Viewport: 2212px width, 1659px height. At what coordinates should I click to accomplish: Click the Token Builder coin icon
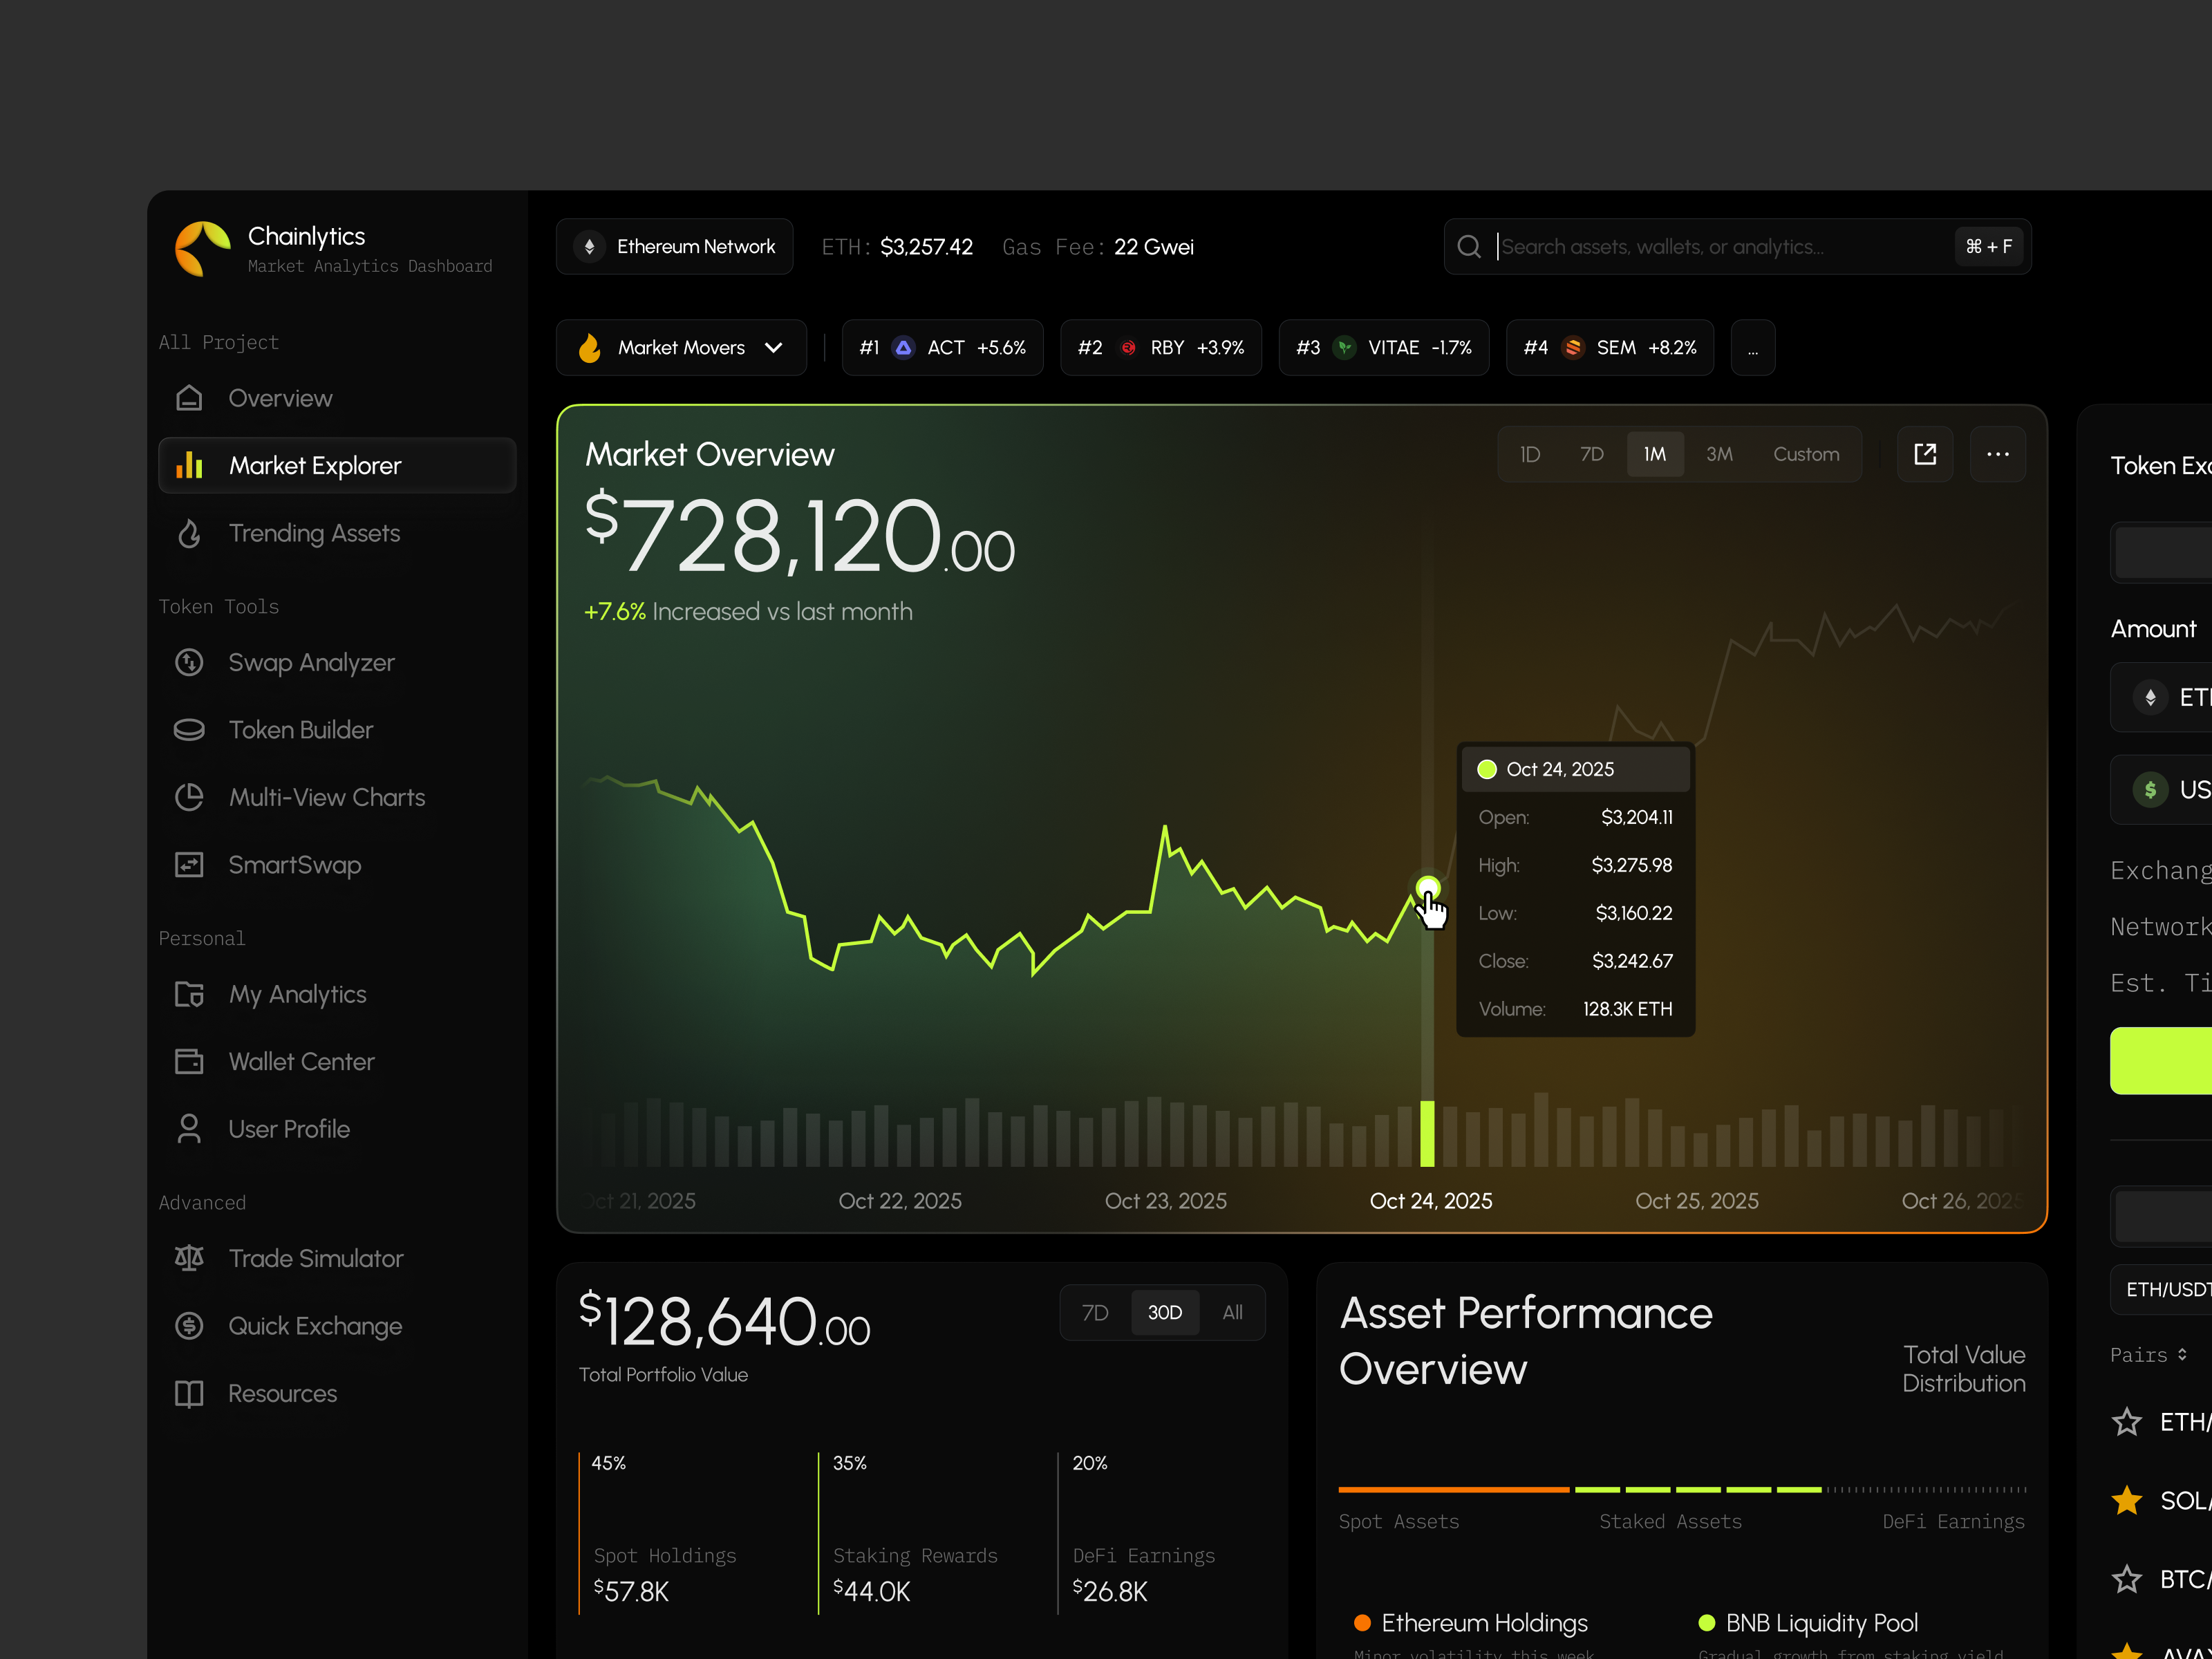click(189, 730)
